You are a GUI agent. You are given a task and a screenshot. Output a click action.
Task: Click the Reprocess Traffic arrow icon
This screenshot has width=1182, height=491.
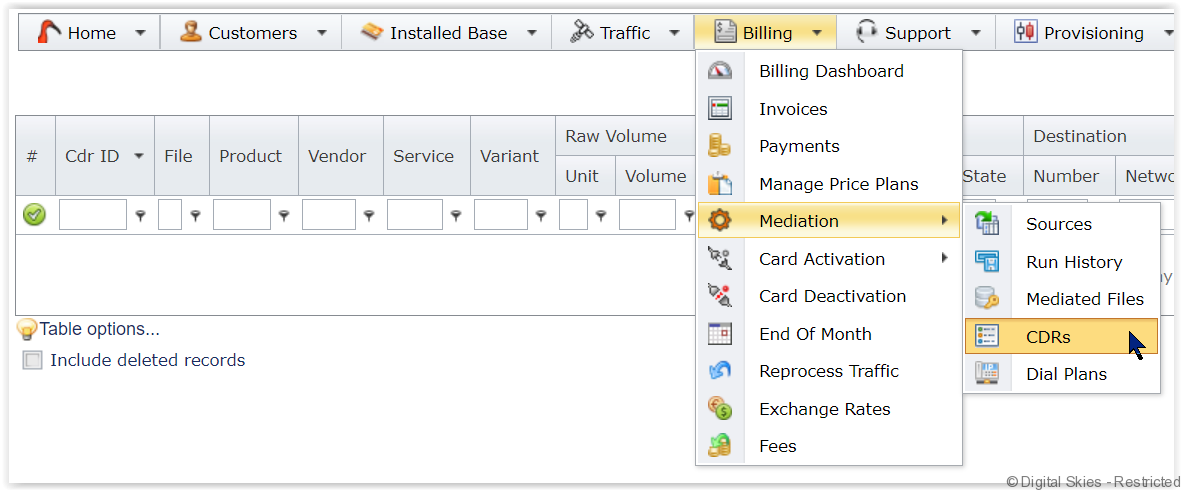coord(719,371)
